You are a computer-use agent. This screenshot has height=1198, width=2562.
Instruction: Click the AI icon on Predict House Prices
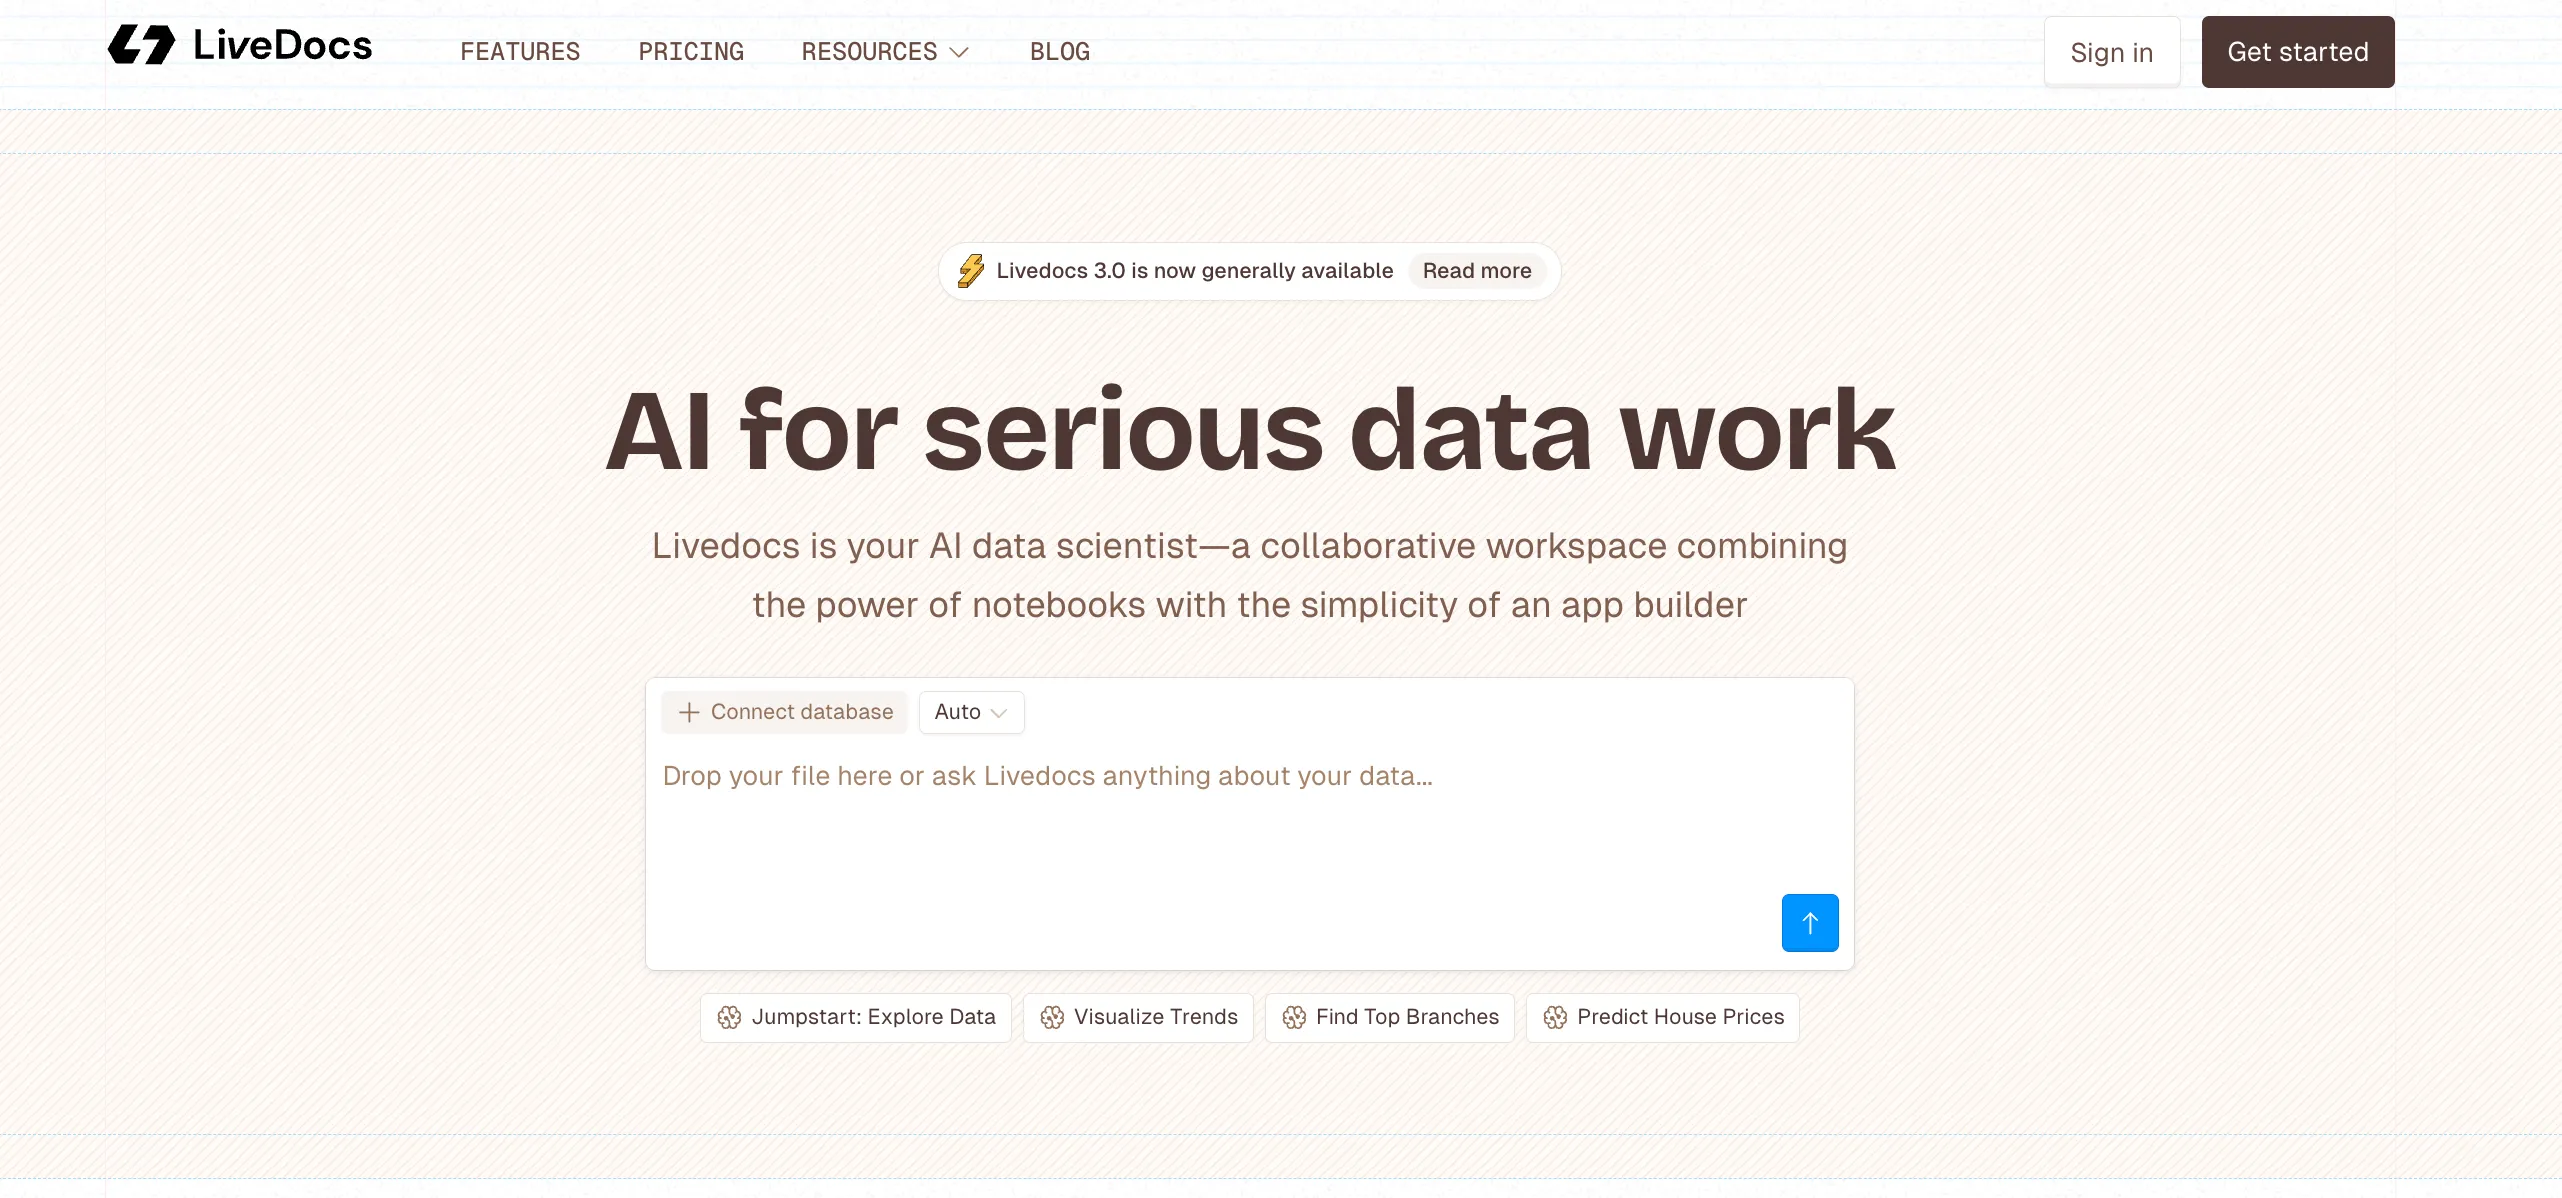pyautogui.click(x=1555, y=1017)
